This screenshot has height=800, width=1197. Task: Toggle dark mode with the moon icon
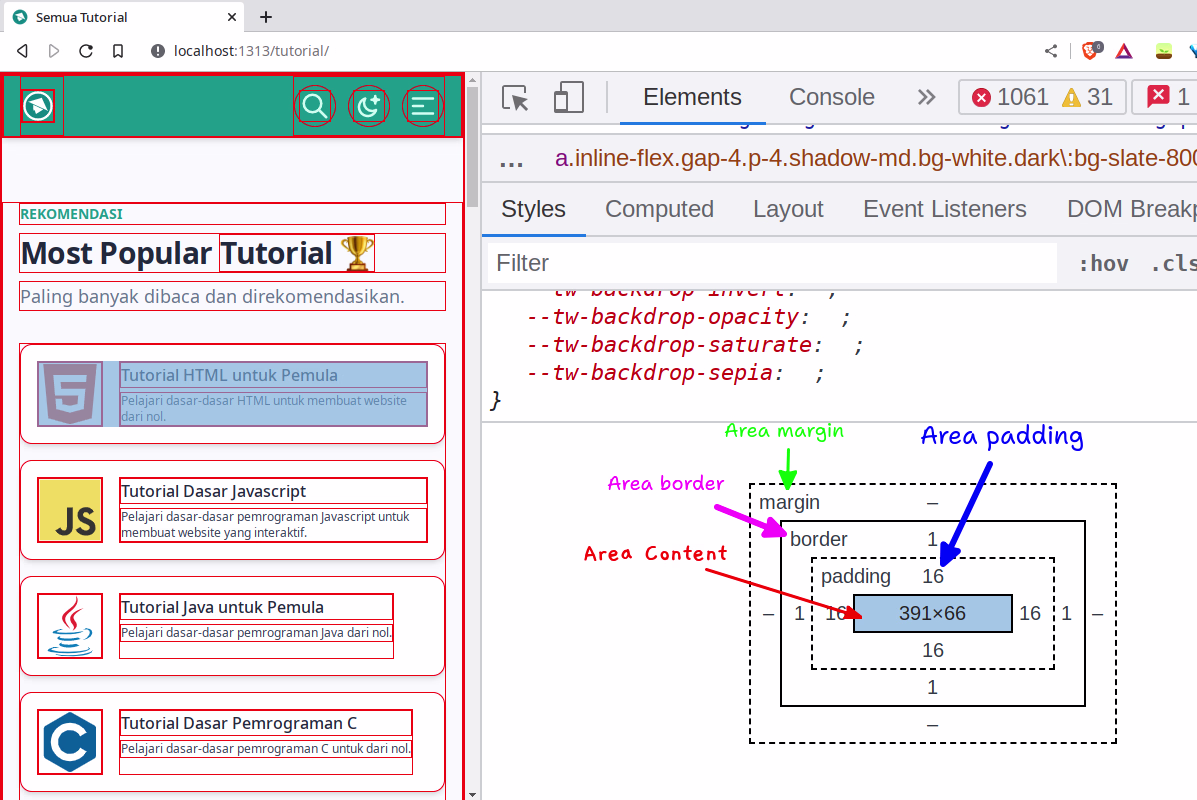[369, 105]
